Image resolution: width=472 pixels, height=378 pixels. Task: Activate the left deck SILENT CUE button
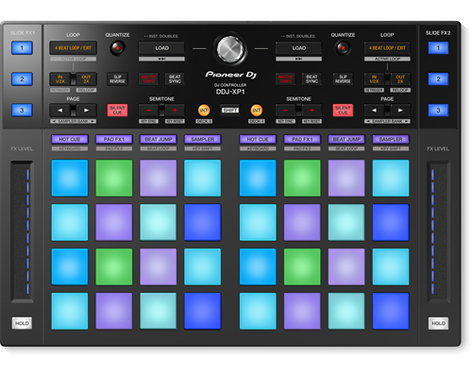tap(117, 110)
